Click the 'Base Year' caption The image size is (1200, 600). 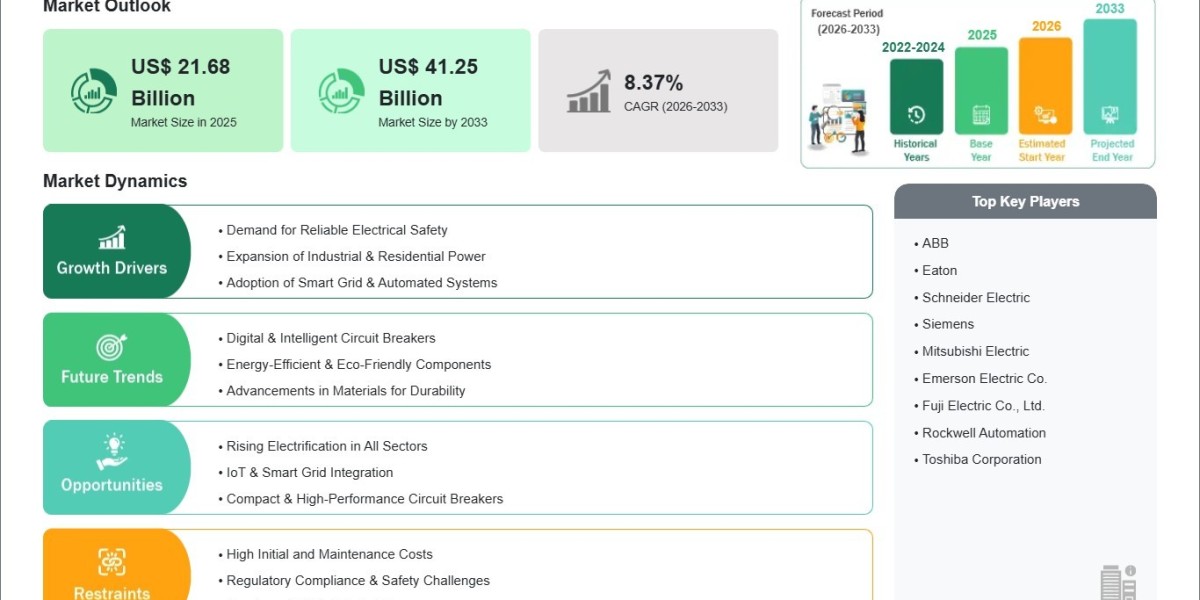981,150
